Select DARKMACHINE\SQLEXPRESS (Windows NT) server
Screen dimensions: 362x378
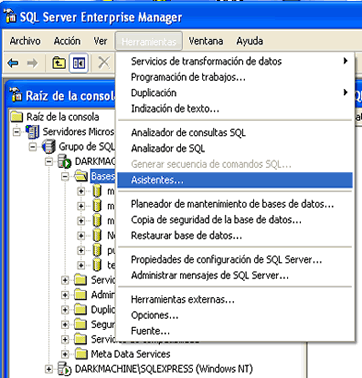point(164,369)
